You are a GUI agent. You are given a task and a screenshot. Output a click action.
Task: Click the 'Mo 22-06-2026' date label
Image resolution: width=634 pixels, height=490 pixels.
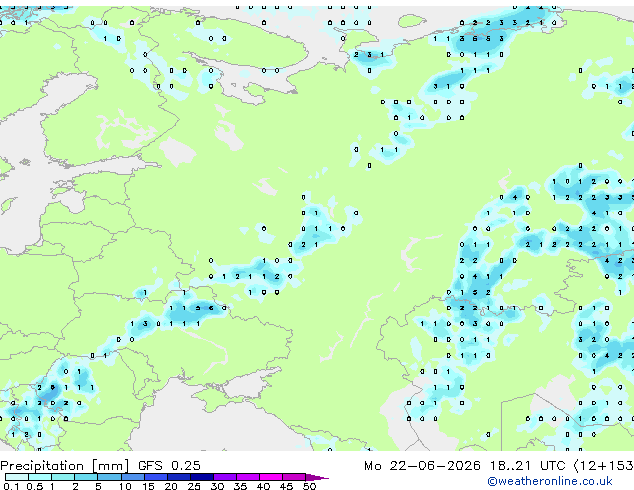[x=422, y=466]
